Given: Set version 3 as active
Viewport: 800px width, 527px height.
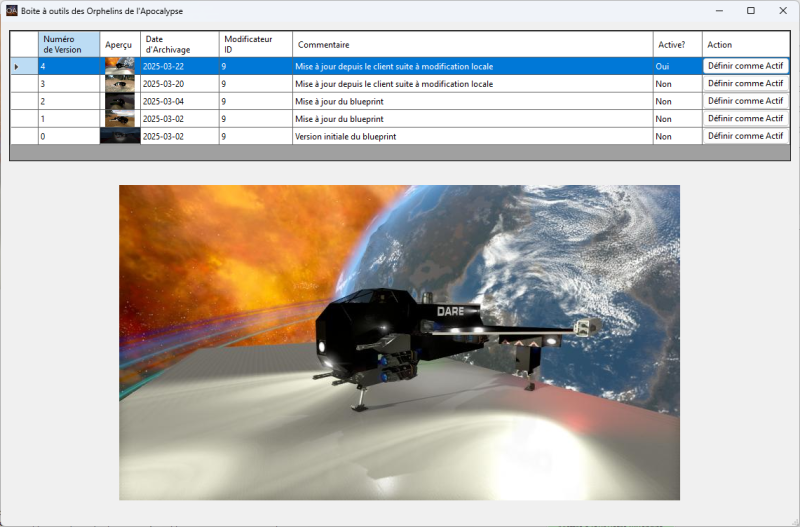Looking at the screenshot, I should 745,84.
